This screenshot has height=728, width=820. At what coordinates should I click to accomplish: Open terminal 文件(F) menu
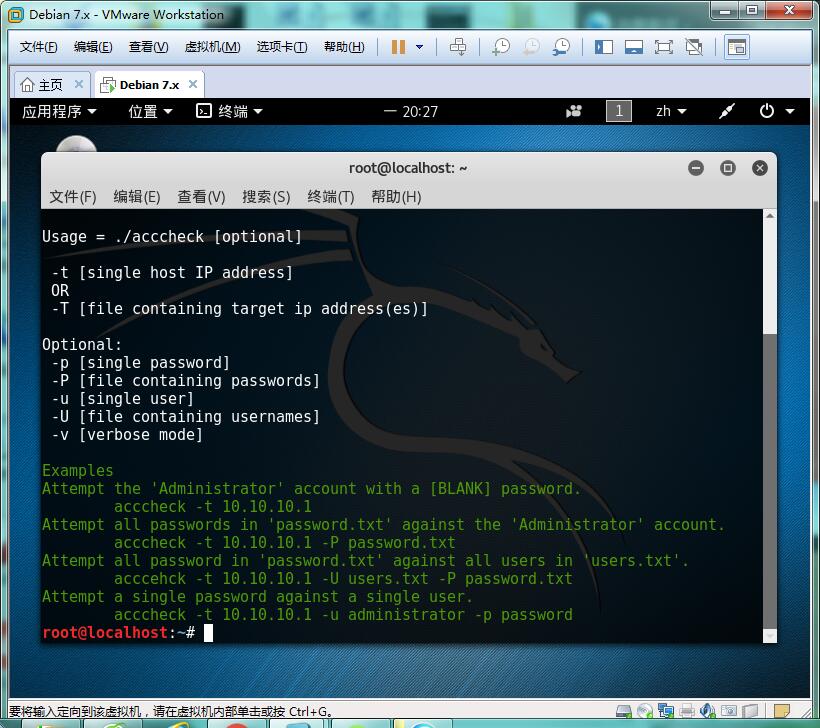coord(73,197)
